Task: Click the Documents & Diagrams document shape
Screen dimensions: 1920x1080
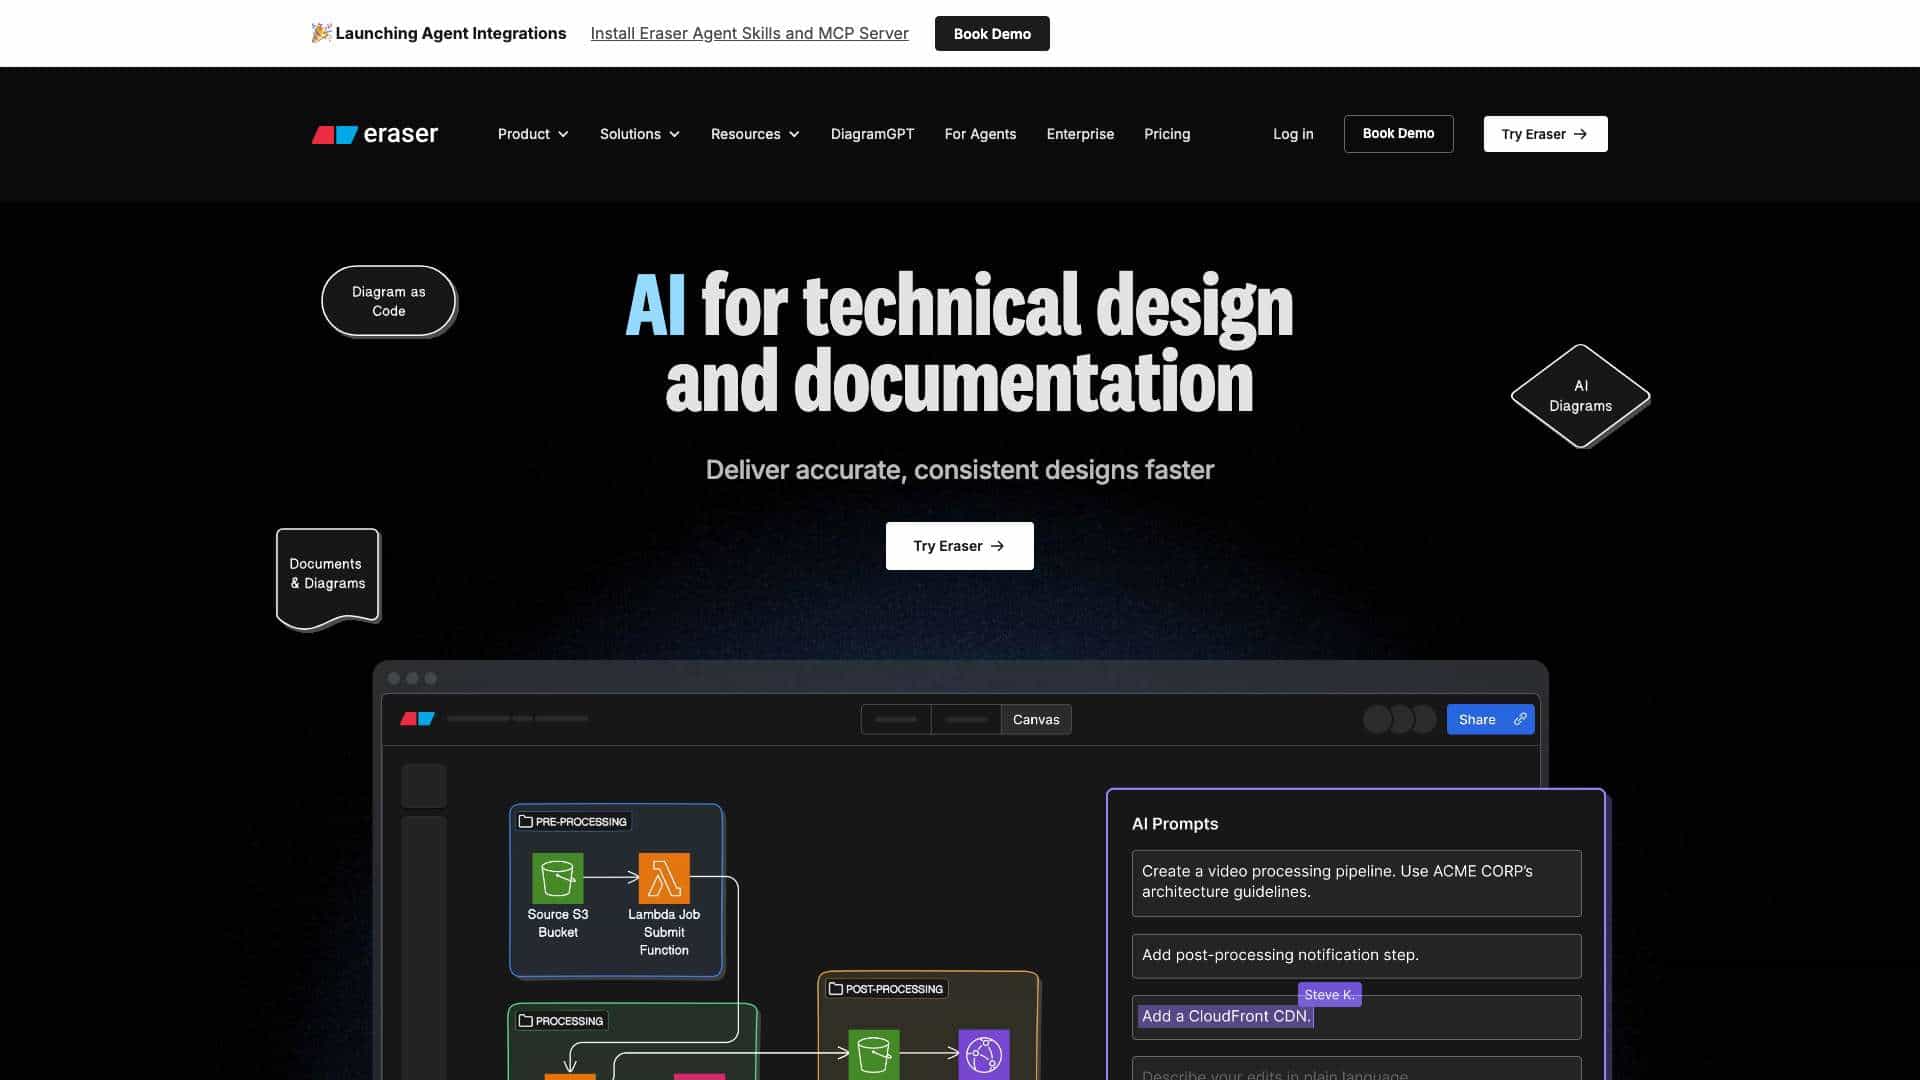Action: (328, 578)
